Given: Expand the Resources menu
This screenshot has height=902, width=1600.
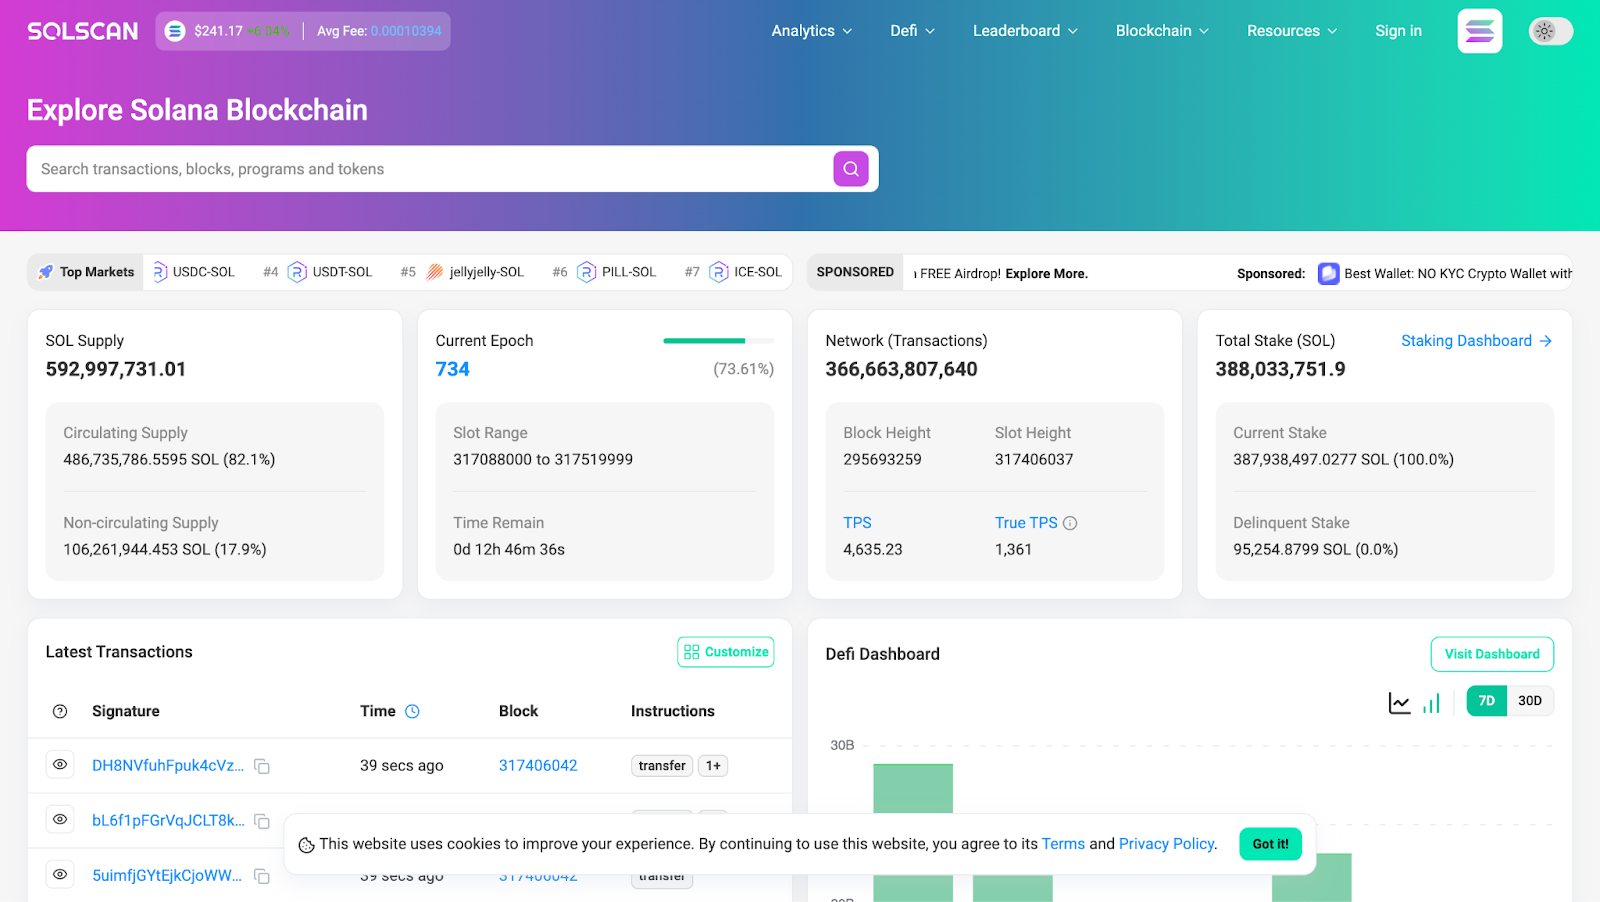Looking at the screenshot, I should (1291, 31).
